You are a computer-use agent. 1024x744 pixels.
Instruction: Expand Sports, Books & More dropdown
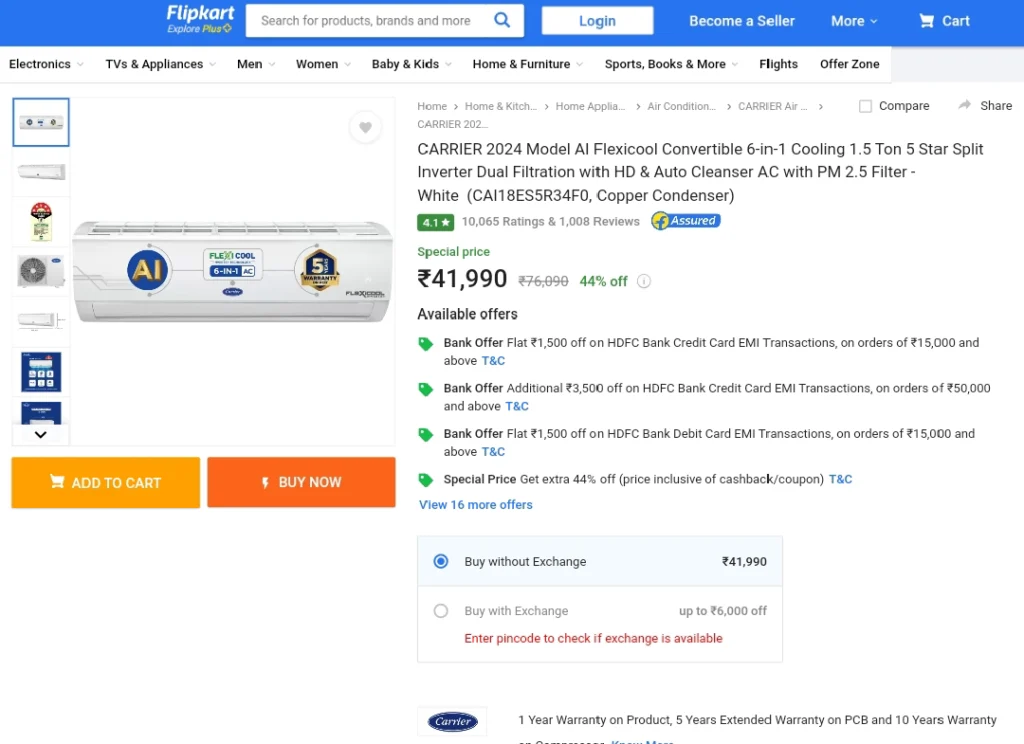tap(671, 64)
